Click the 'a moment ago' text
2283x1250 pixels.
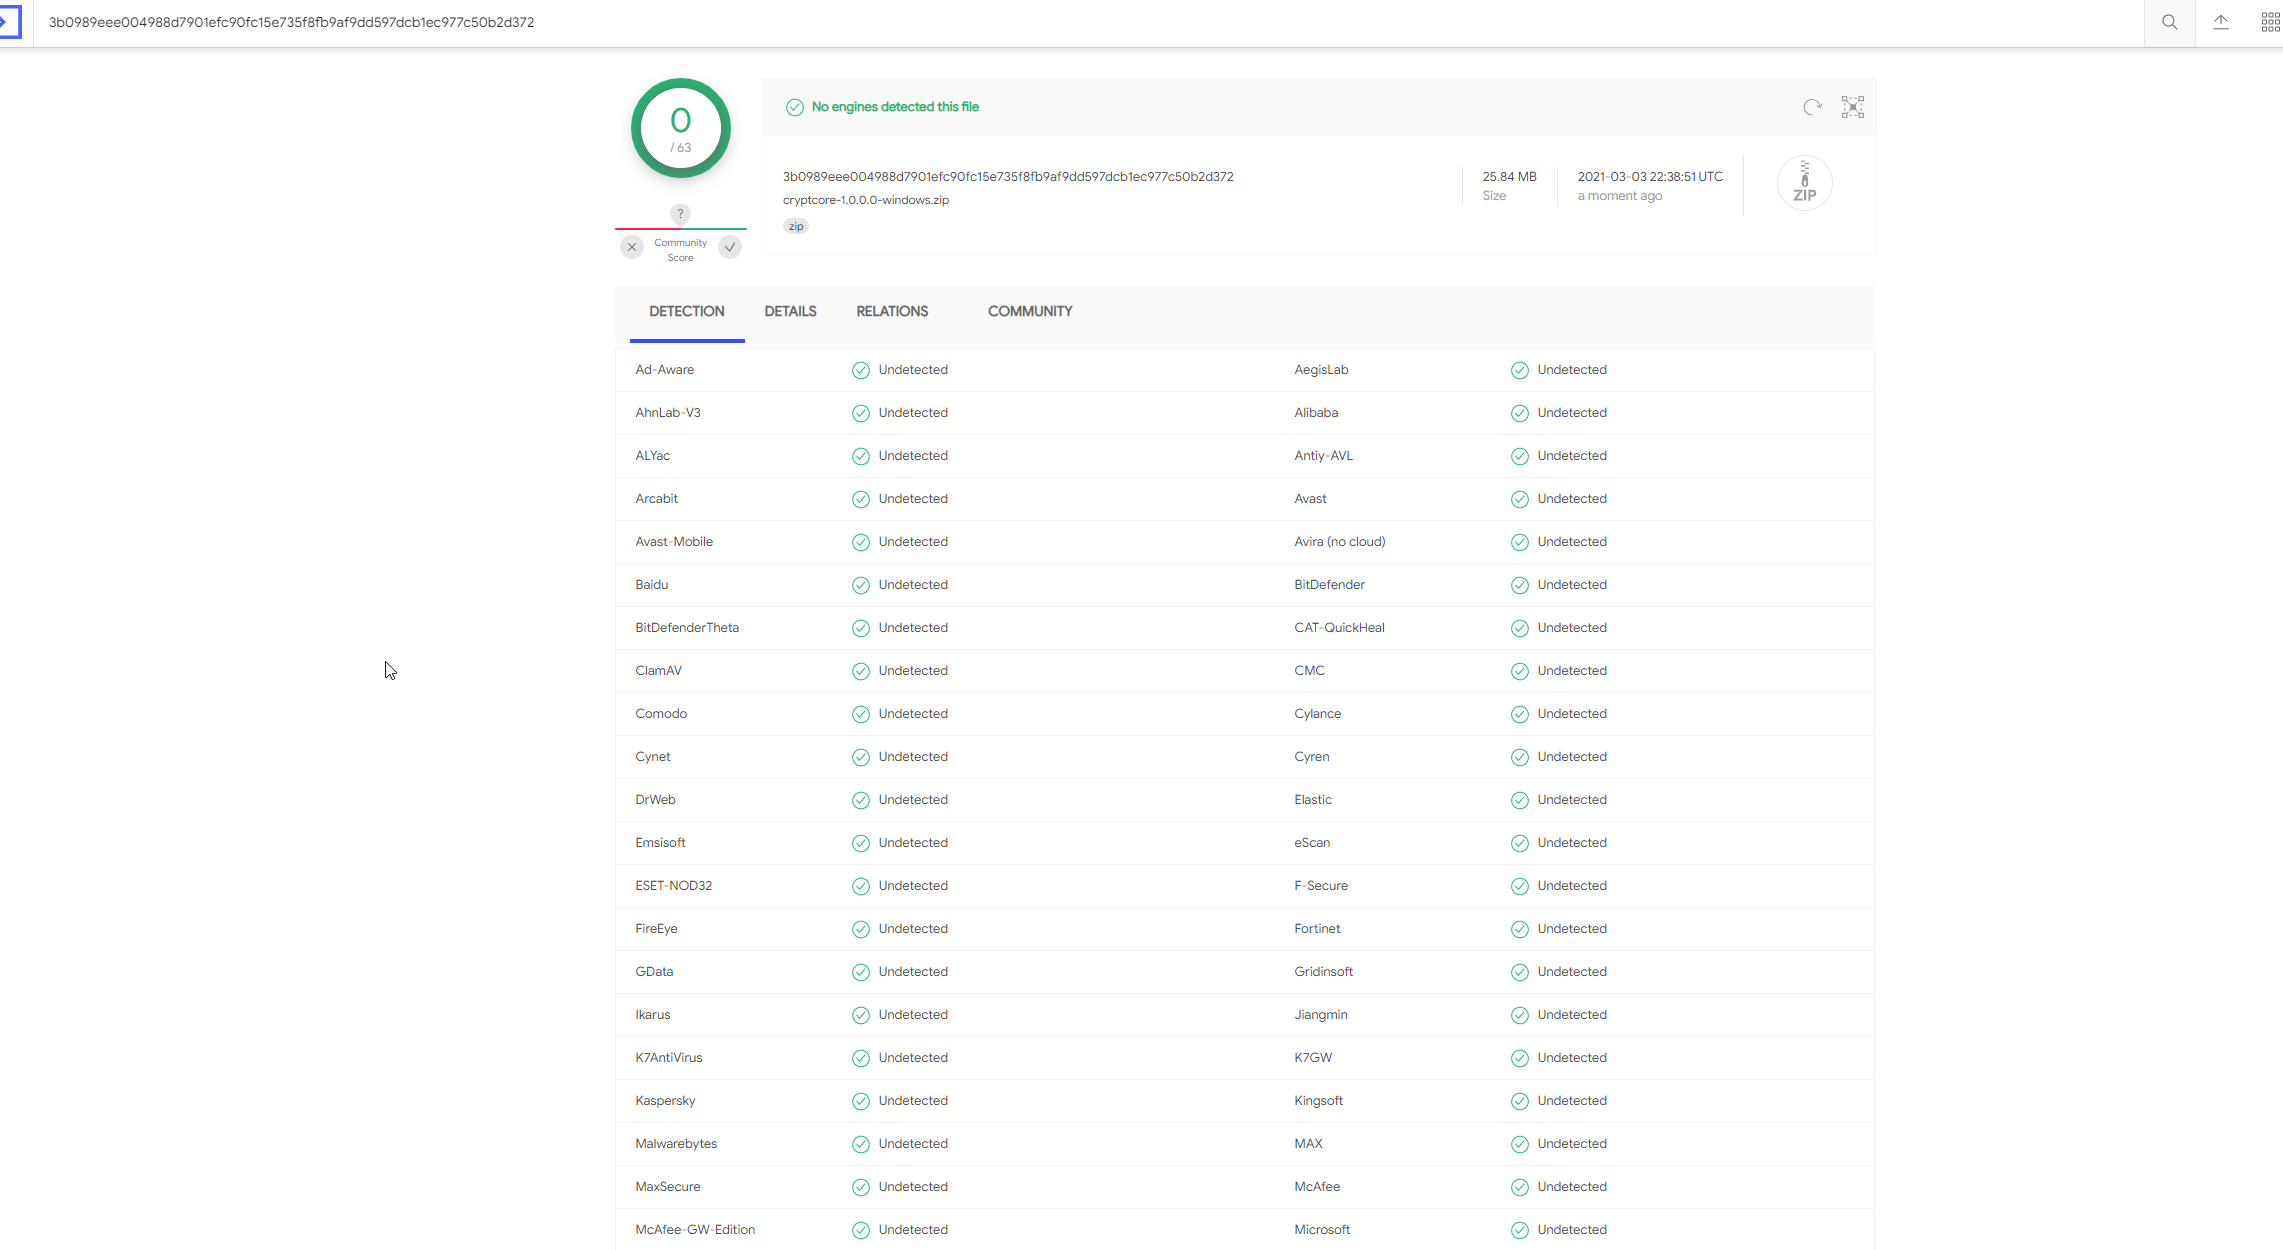tap(1620, 196)
